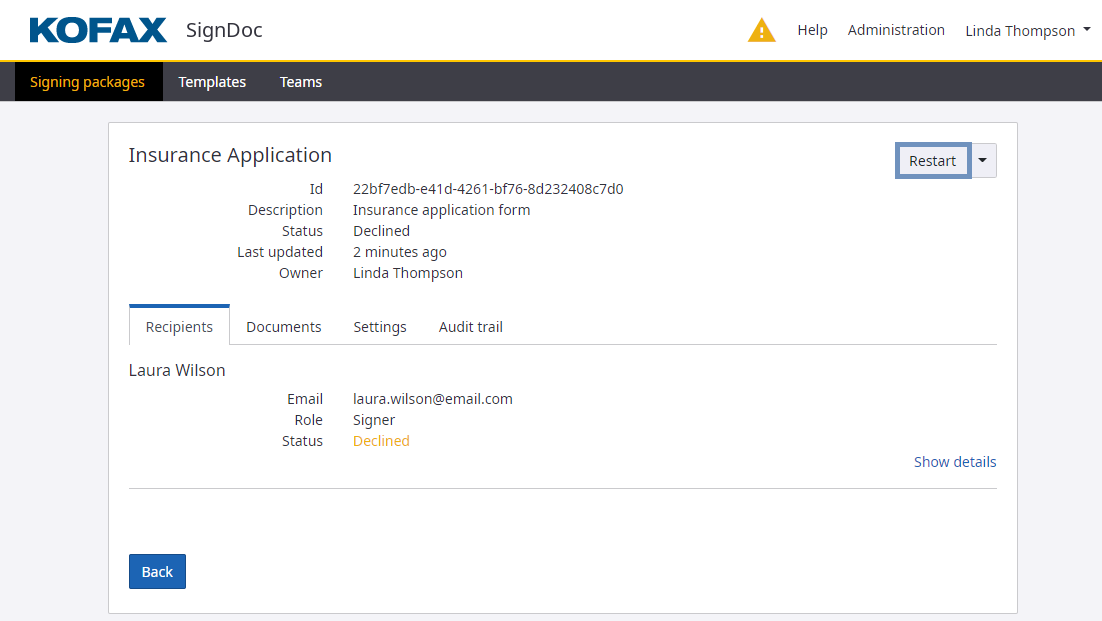
Task: Click the package Id value text
Action: 488,189
